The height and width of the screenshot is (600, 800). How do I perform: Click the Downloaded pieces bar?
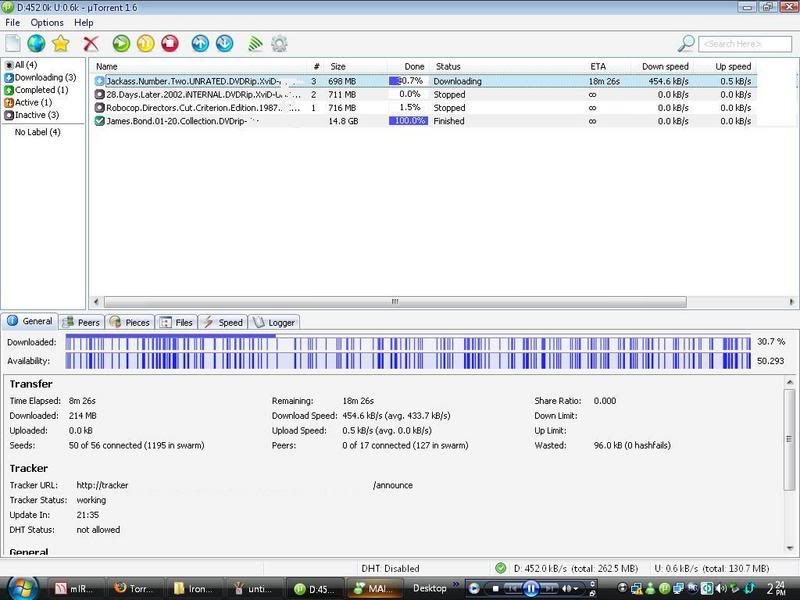pyautogui.click(x=408, y=342)
